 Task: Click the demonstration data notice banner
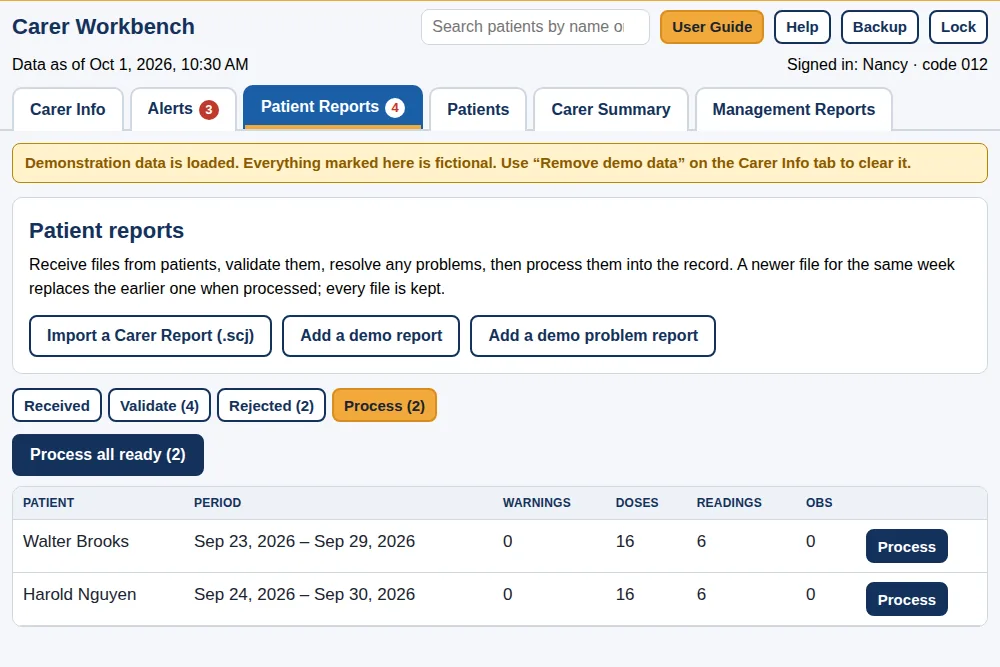[500, 163]
